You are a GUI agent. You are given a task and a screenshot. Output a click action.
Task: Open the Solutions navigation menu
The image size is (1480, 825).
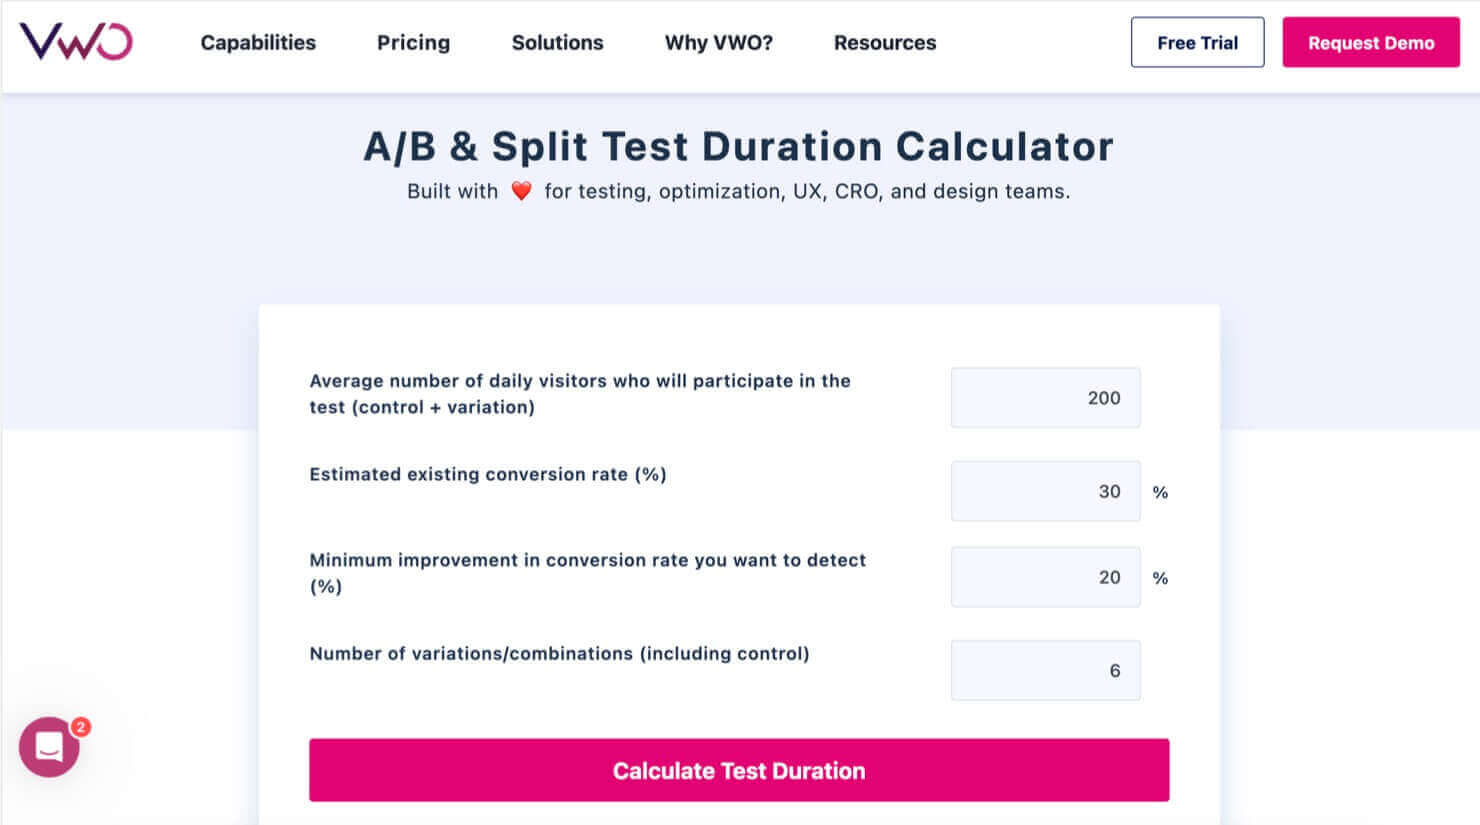tap(557, 42)
